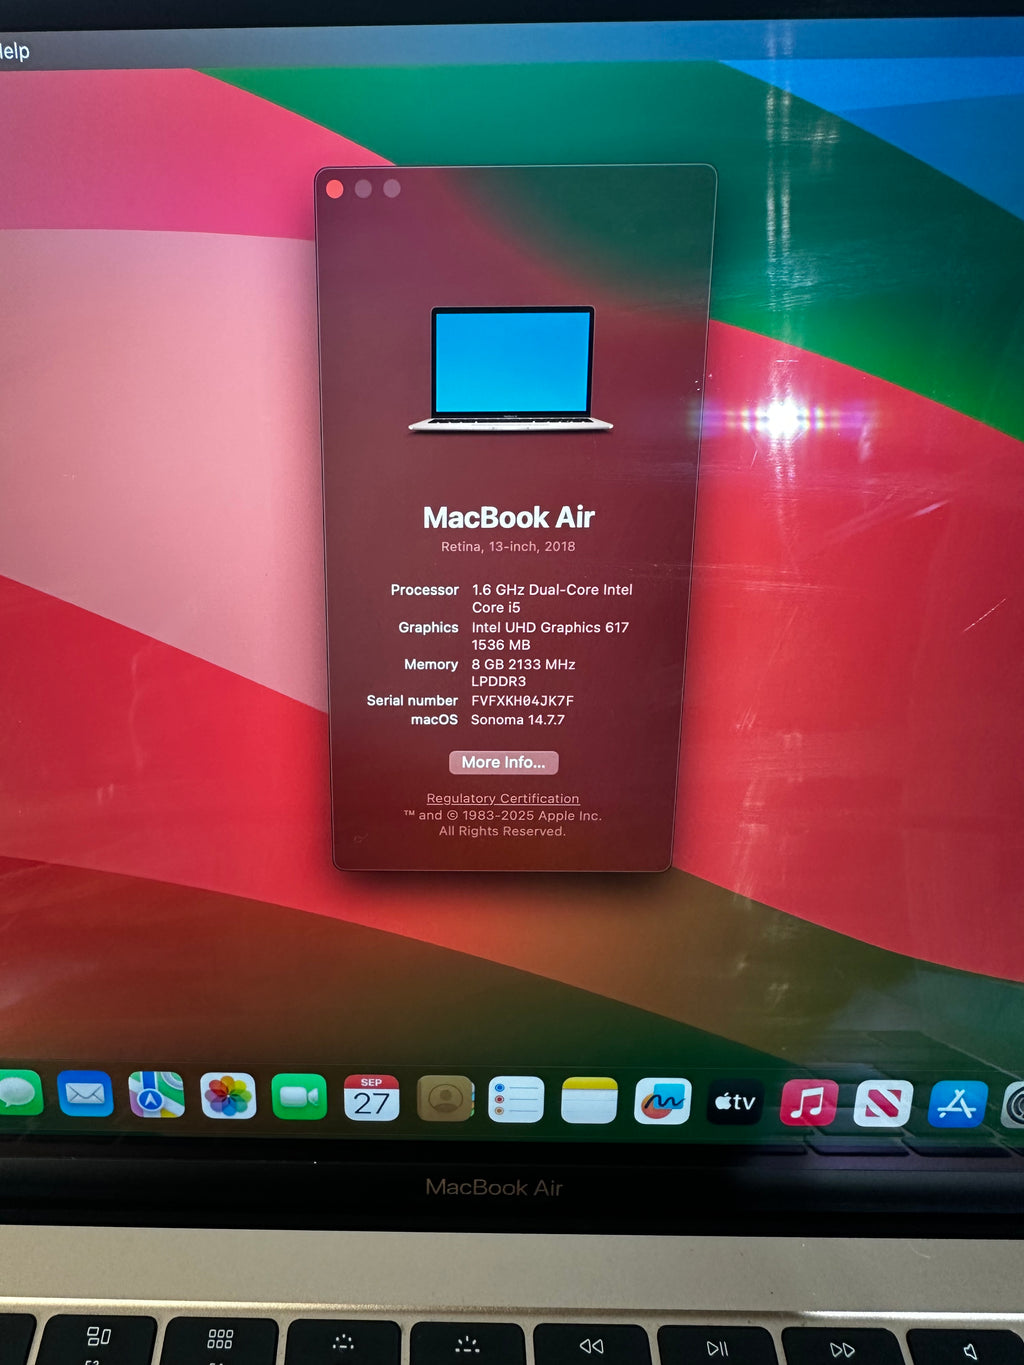The image size is (1024, 1365).
Task: Close the About This Mac window
Action: click(x=335, y=189)
